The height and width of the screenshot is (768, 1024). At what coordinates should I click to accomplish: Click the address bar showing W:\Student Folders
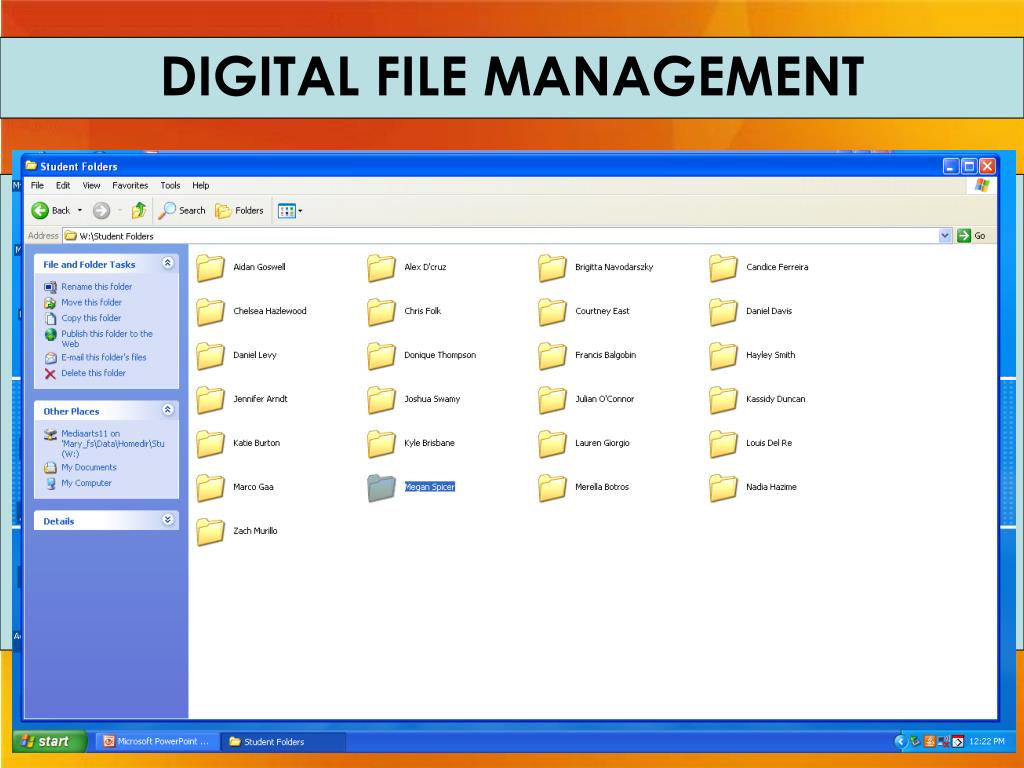500,236
